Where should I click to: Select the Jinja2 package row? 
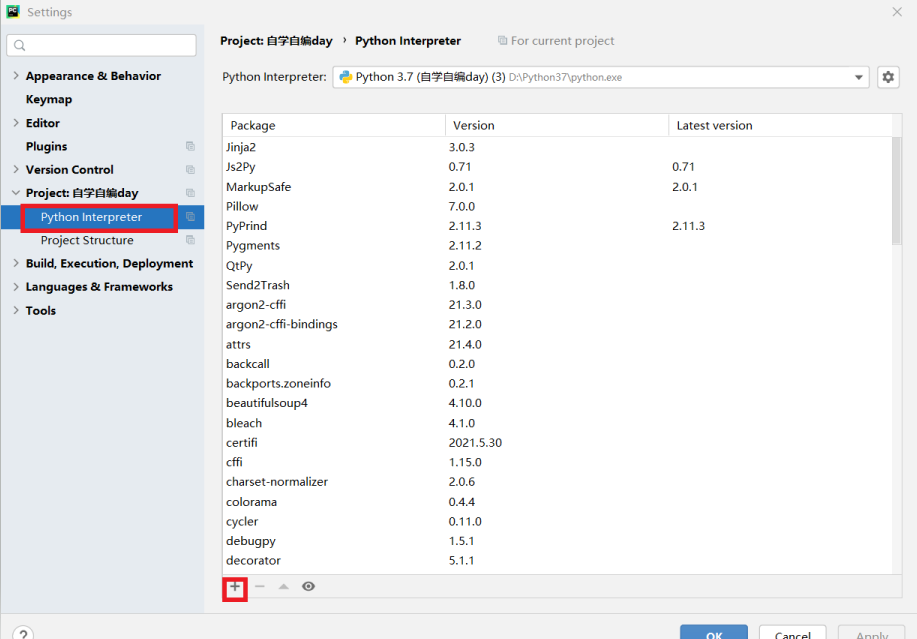tap(557, 147)
